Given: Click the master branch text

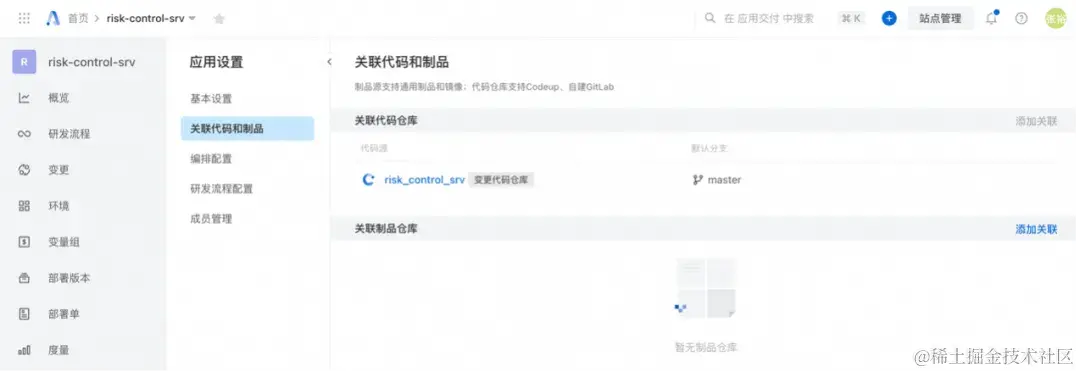Looking at the screenshot, I should [x=725, y=180].
